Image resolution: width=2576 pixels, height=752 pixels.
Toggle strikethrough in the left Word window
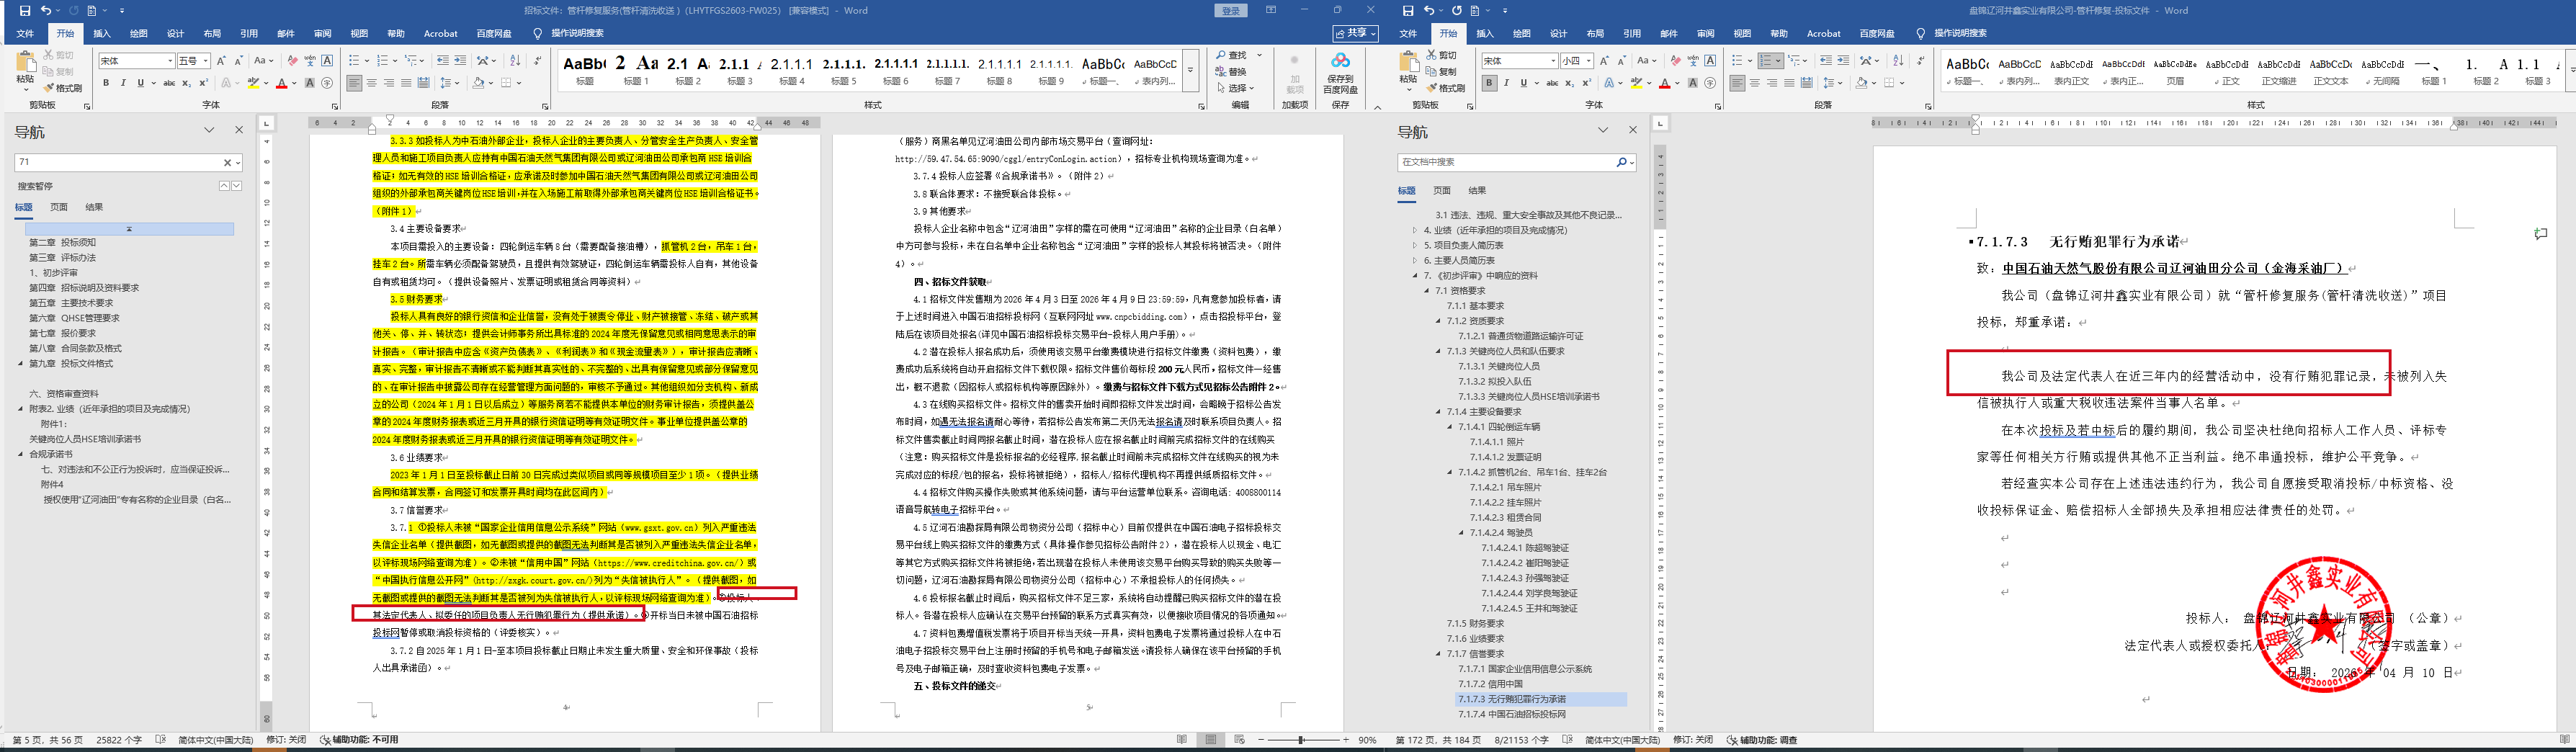point(169,83)
